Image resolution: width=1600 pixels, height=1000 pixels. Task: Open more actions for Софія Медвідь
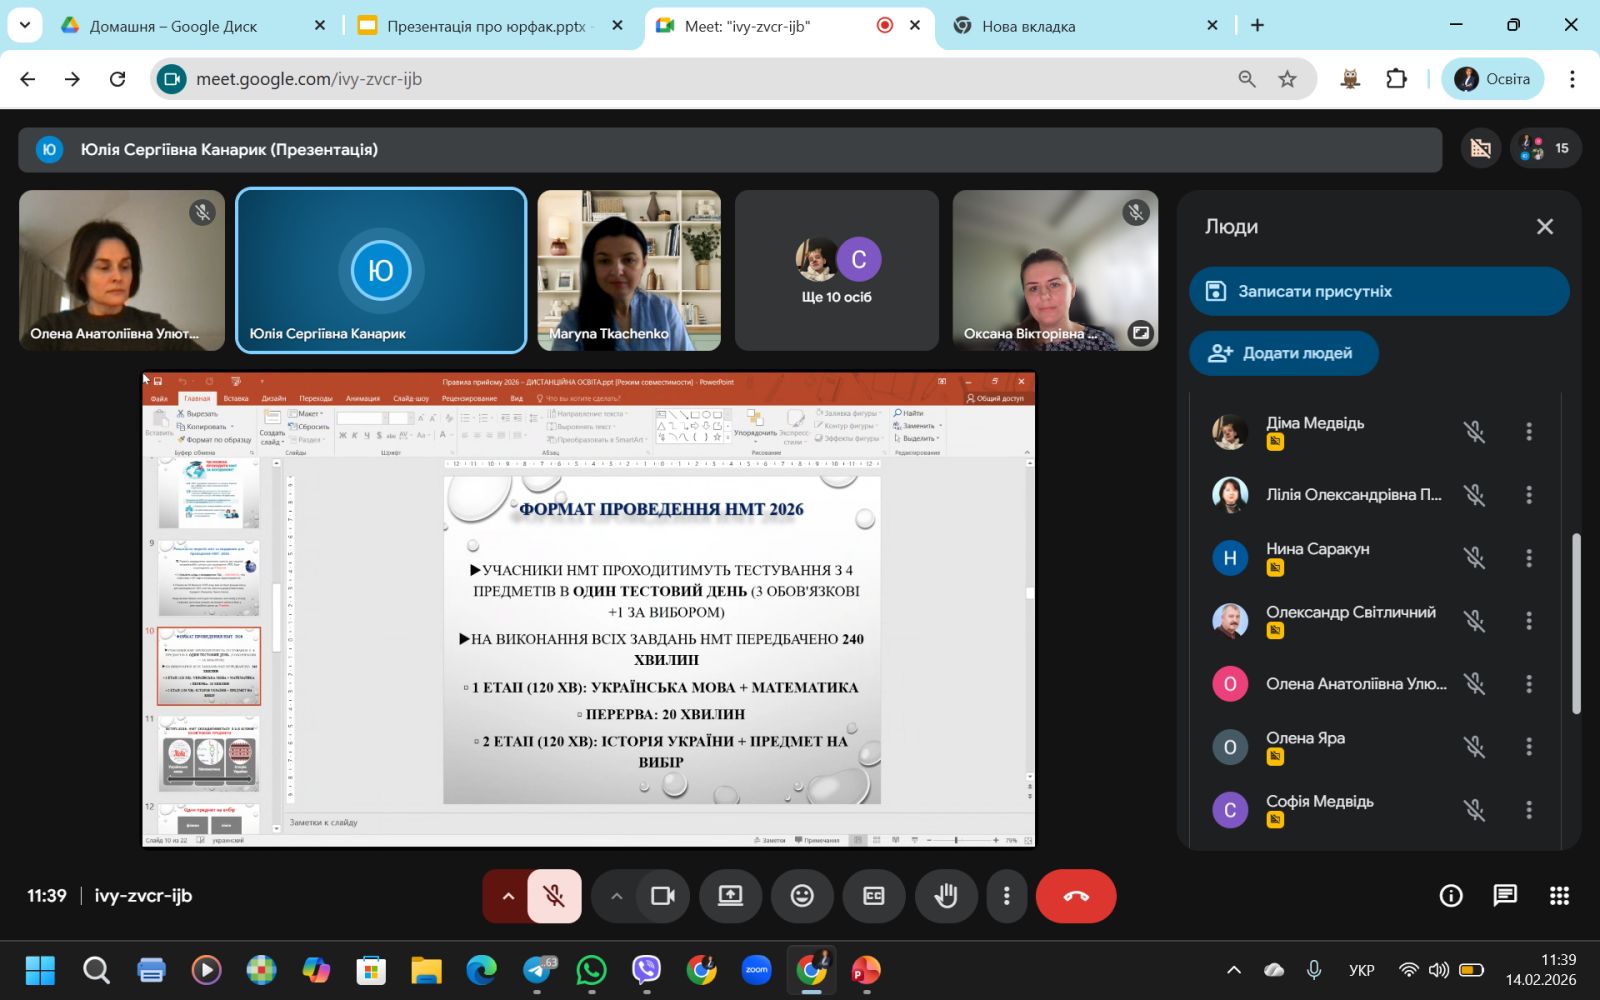pyautogui.click(x=1528, y=810)
